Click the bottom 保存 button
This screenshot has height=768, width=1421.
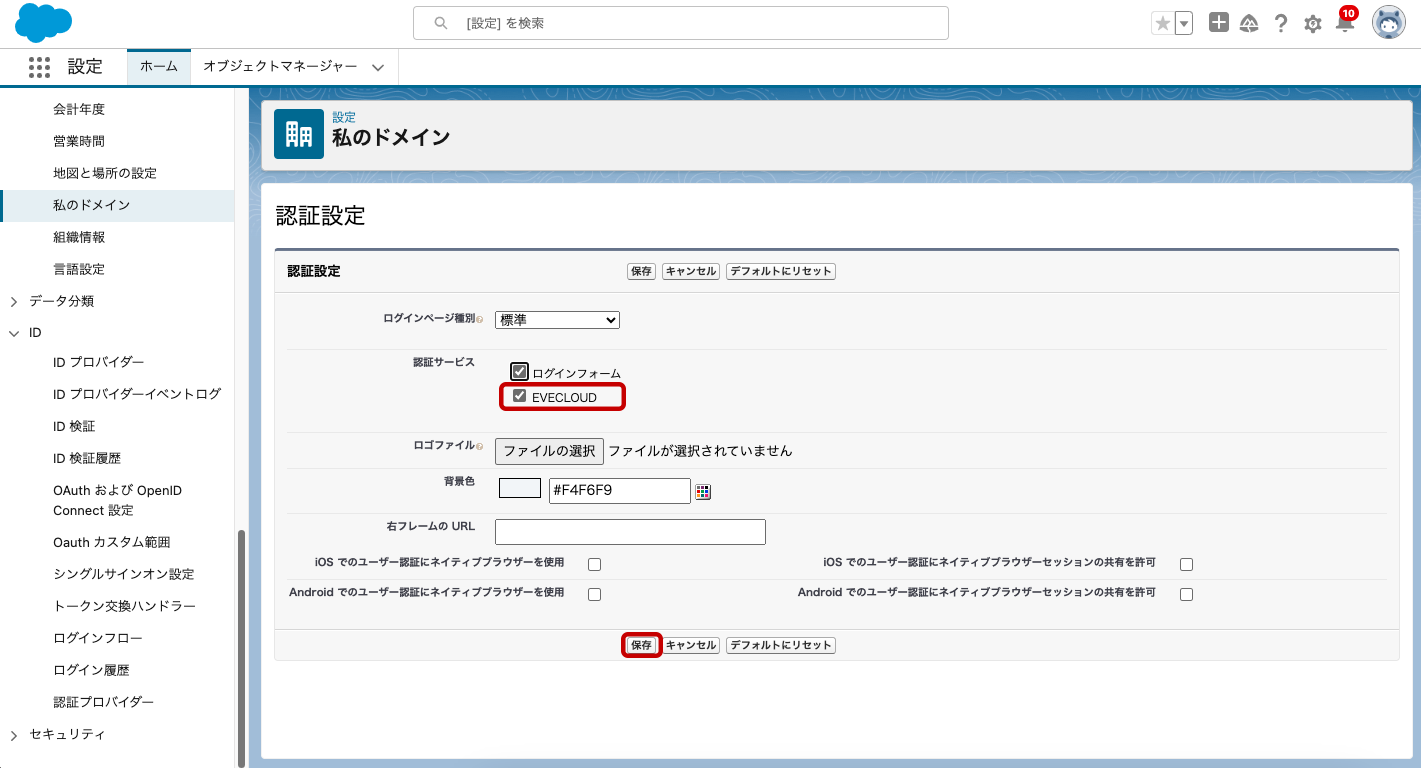(641, 645)
